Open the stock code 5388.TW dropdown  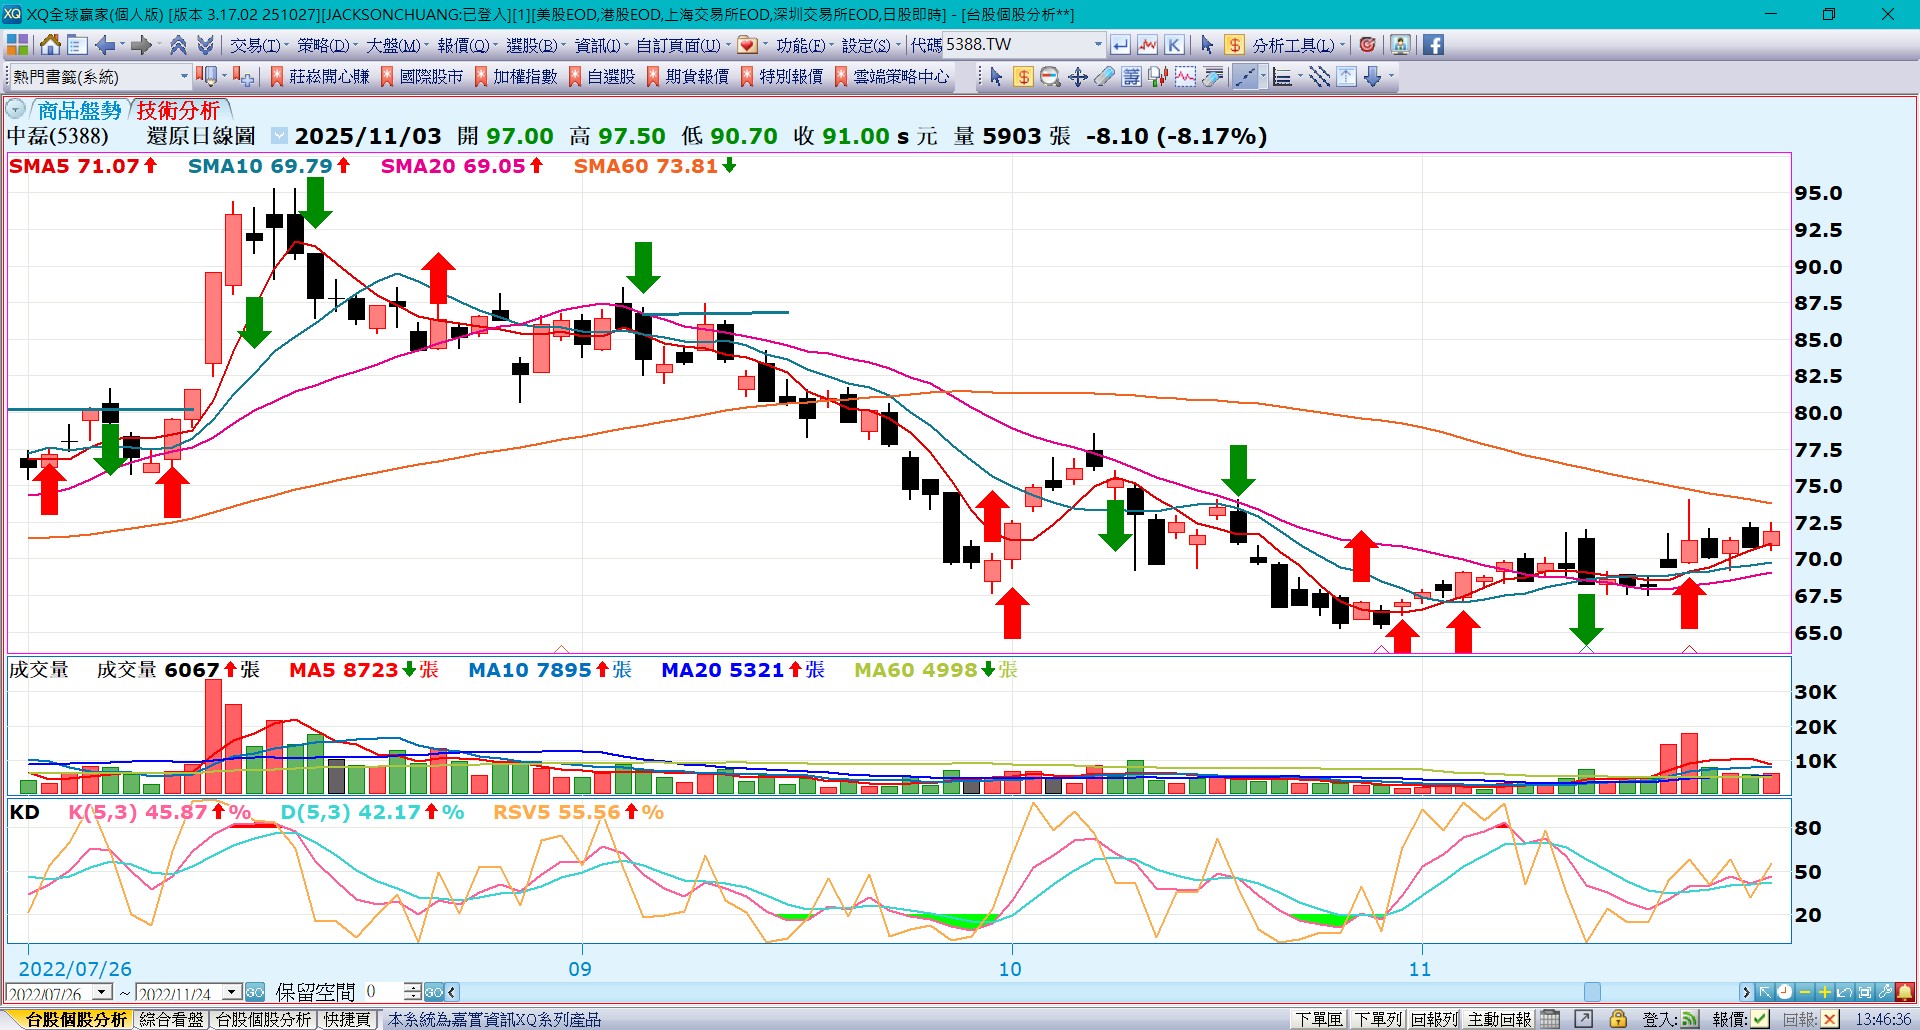[1098, 45]
